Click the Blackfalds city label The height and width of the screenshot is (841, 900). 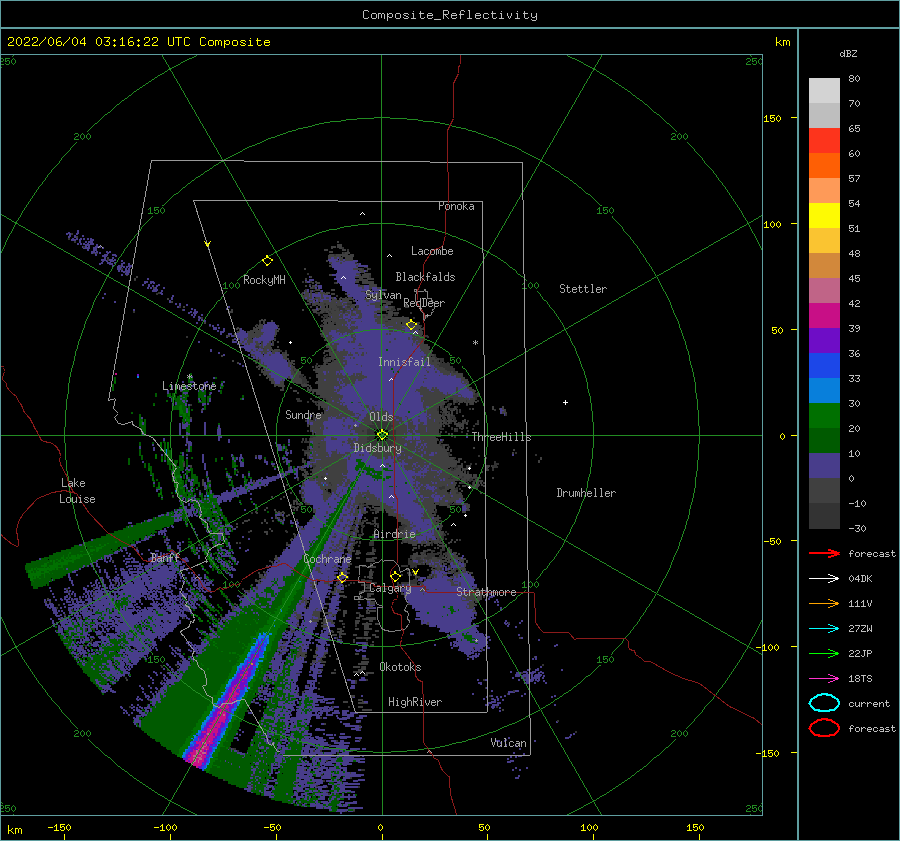[x=425, y=277]
